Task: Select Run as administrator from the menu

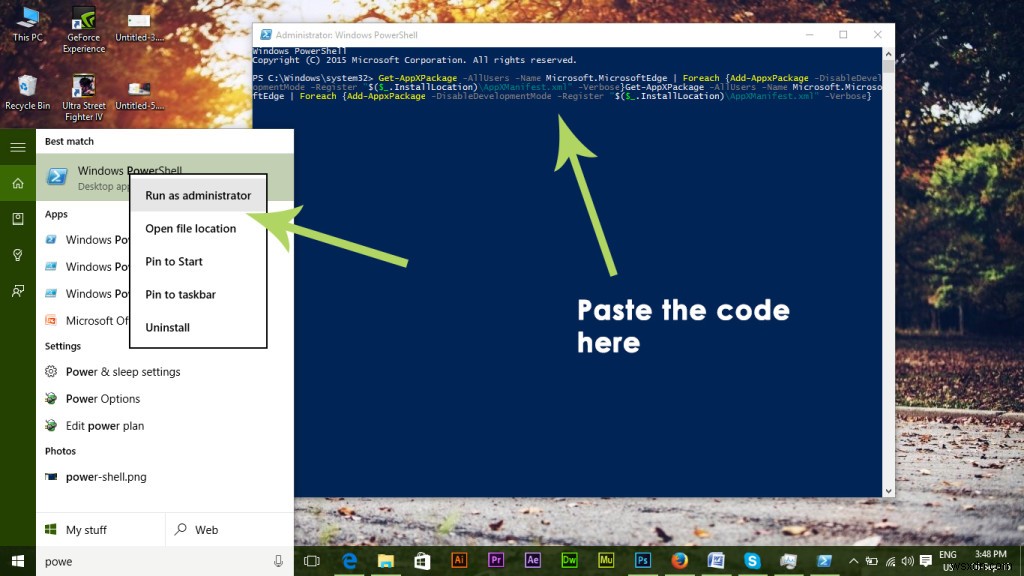Action: (x=198, y=195)
